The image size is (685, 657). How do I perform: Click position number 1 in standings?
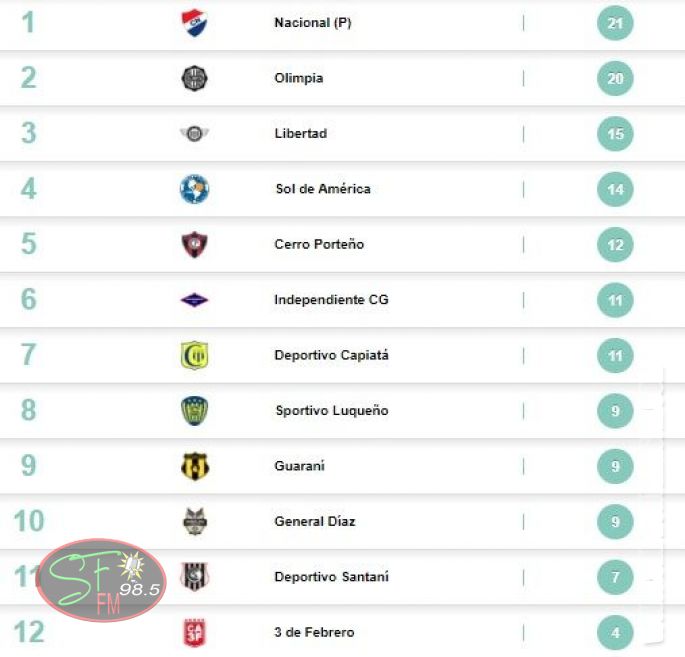coord(28,22)
